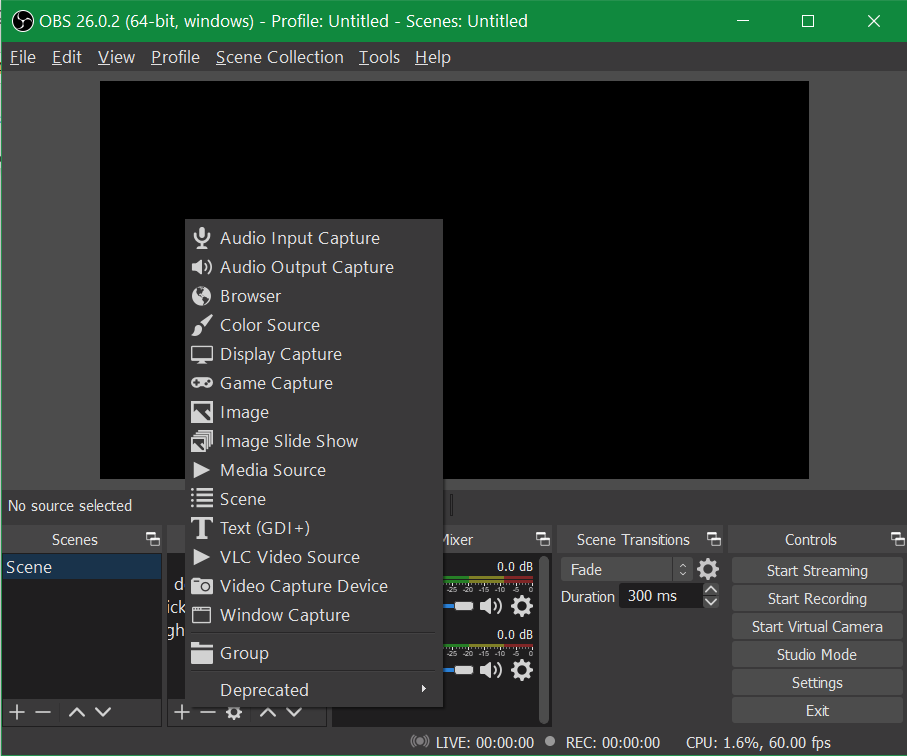Open the File menu
This screenshot has width=907, height=756.
click(23, 57)
